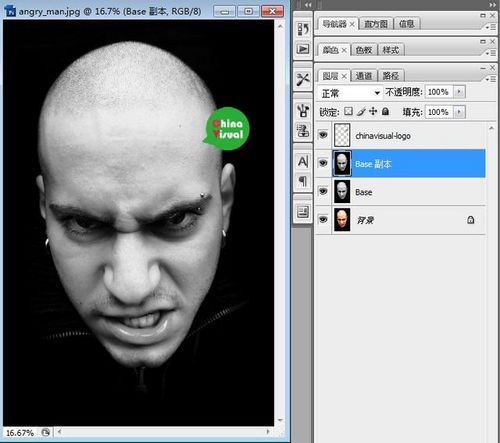
Task: Close the 颜色 tab with its x
Action: coord(344,50)
